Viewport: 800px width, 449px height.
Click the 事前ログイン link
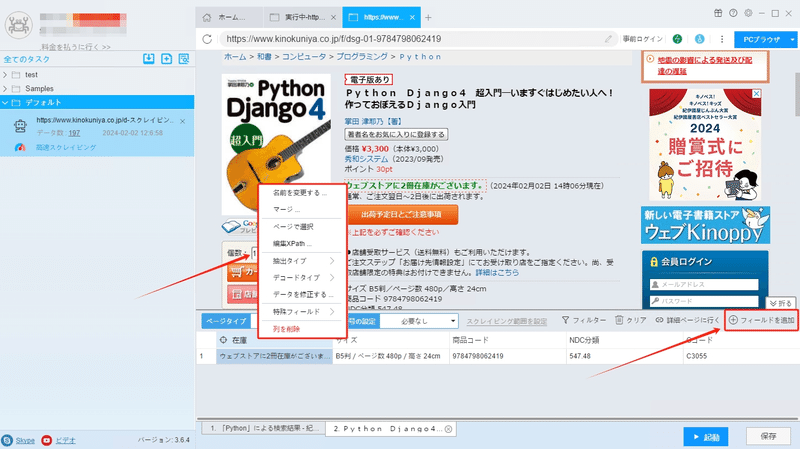642,39
